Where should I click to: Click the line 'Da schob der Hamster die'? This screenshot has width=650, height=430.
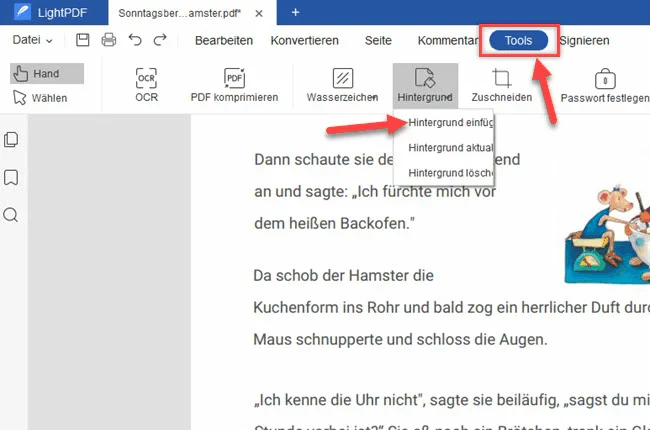[x=343, y=275]
